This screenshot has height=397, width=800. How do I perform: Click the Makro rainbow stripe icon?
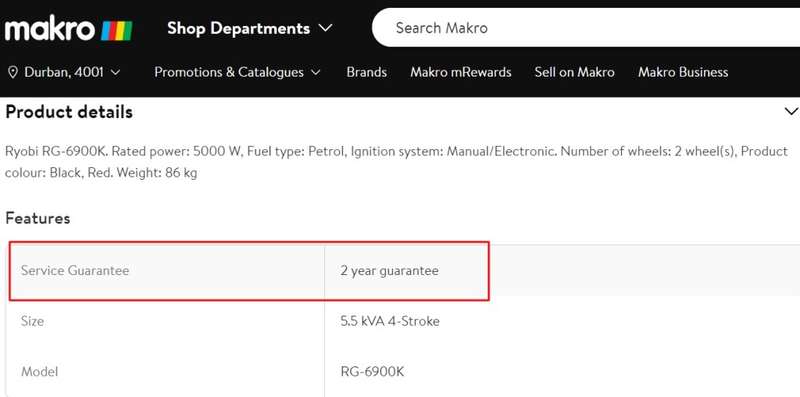coord(117,31)
